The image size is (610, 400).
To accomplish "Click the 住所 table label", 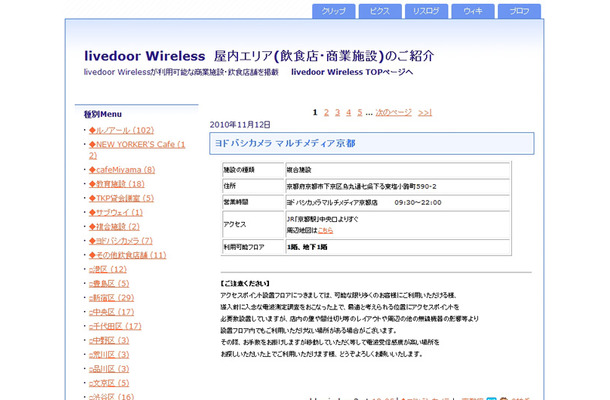I will pos(230,186).
